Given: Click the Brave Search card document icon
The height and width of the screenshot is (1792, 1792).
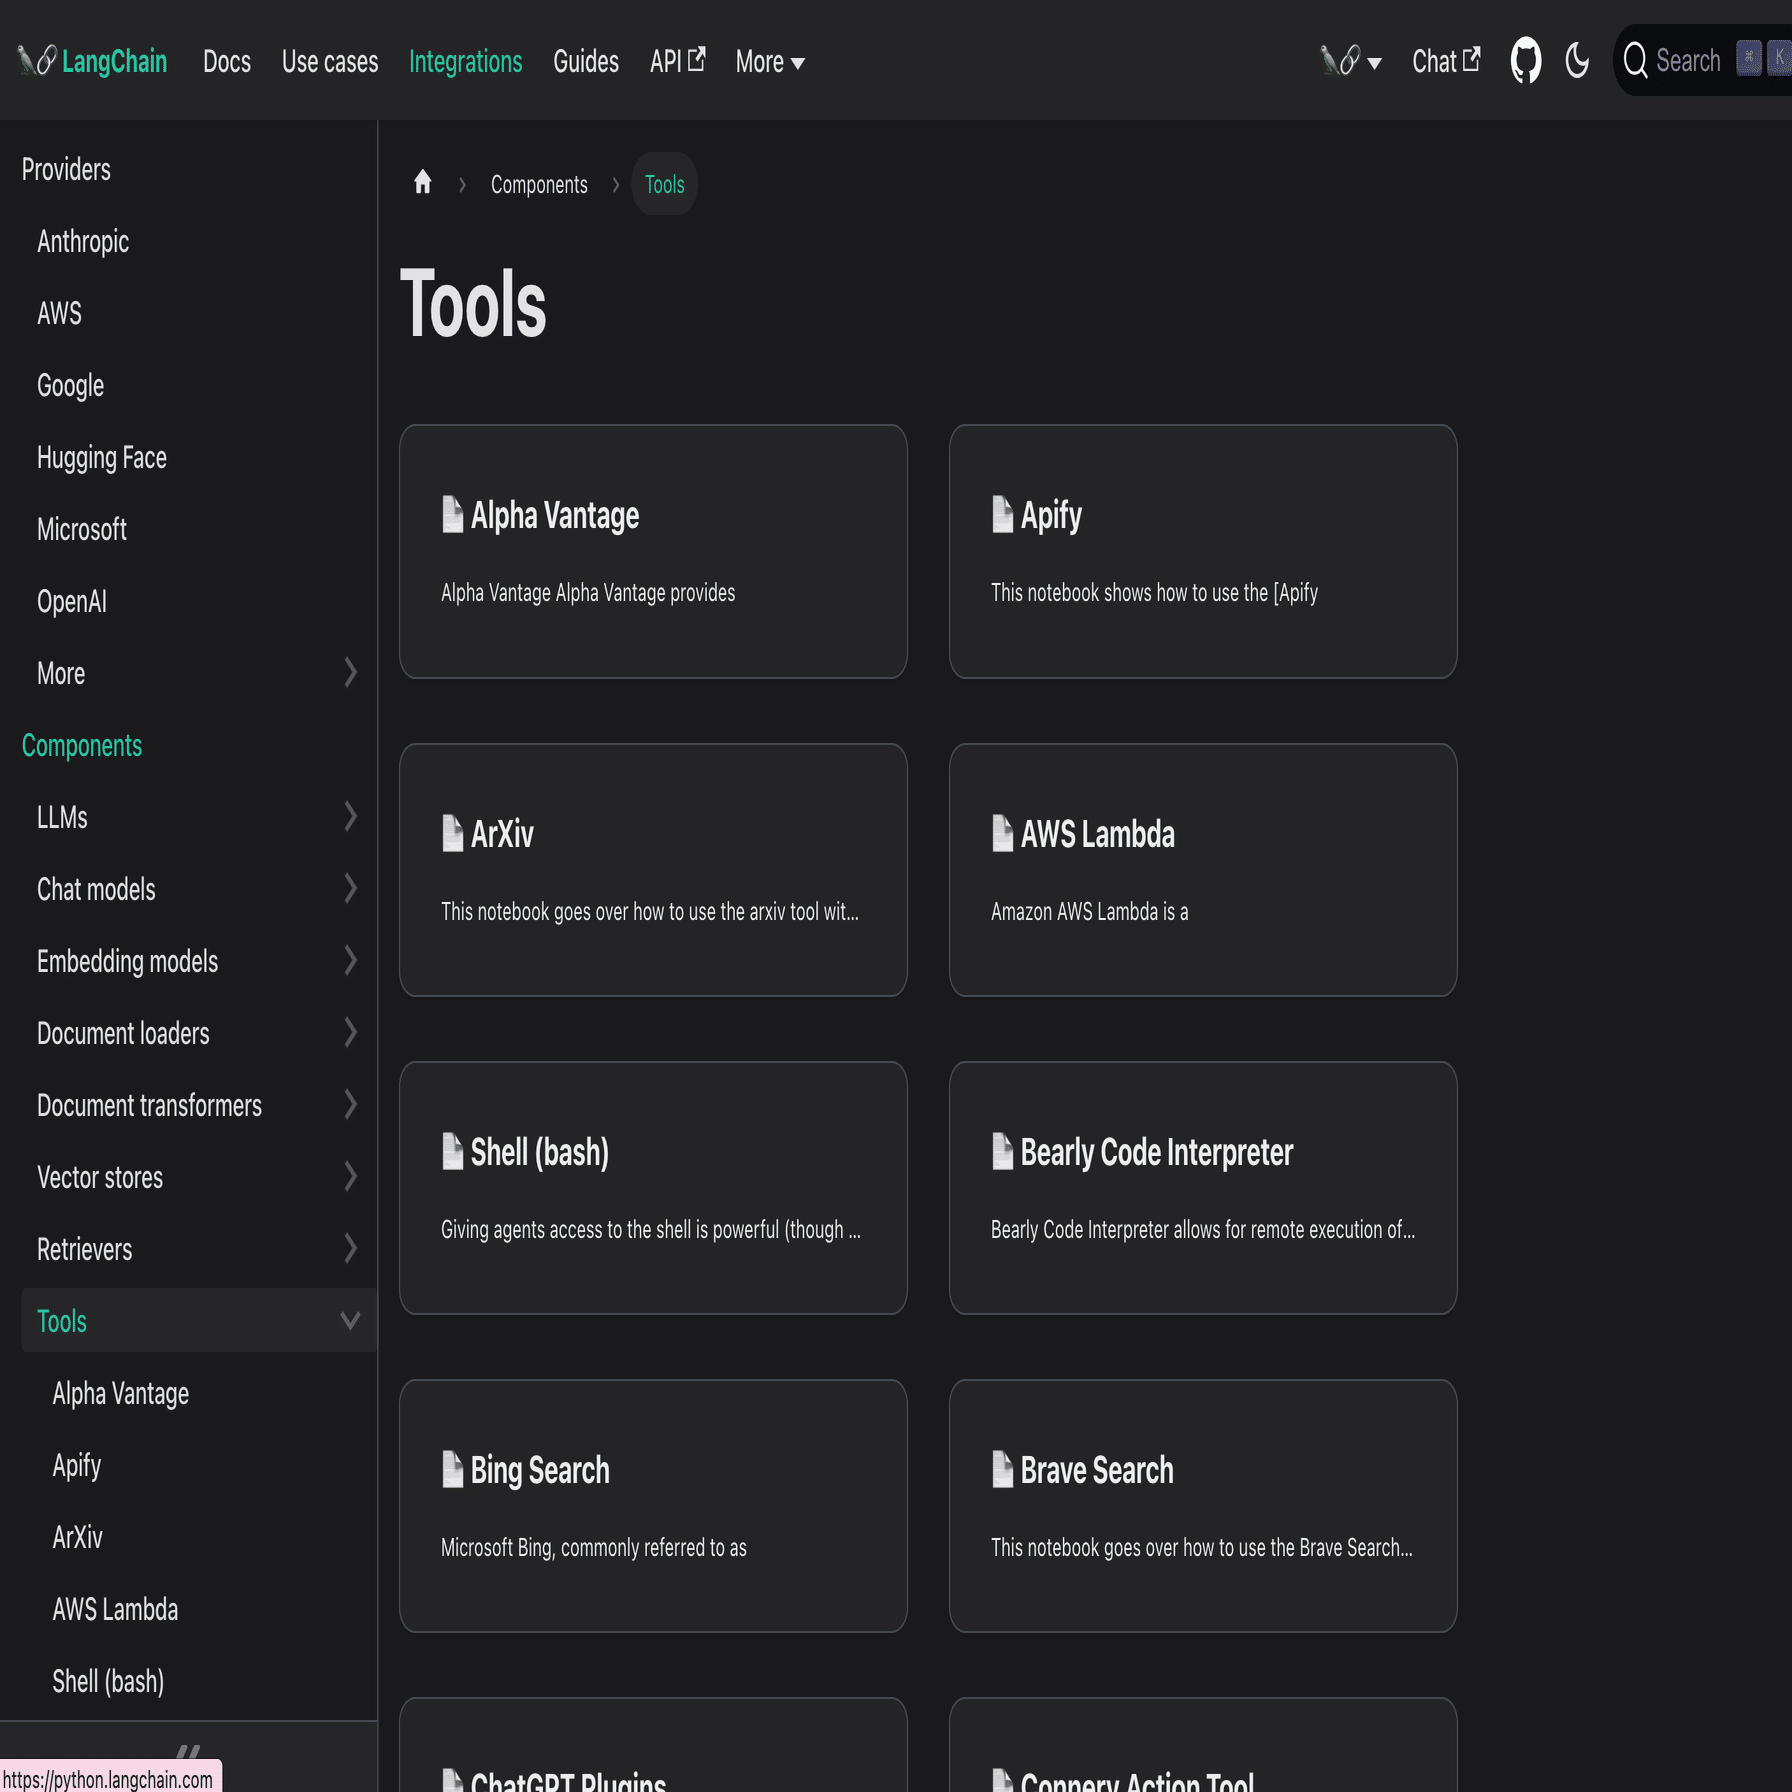Looking at the screenshot, I should tap(1002, 1470).
